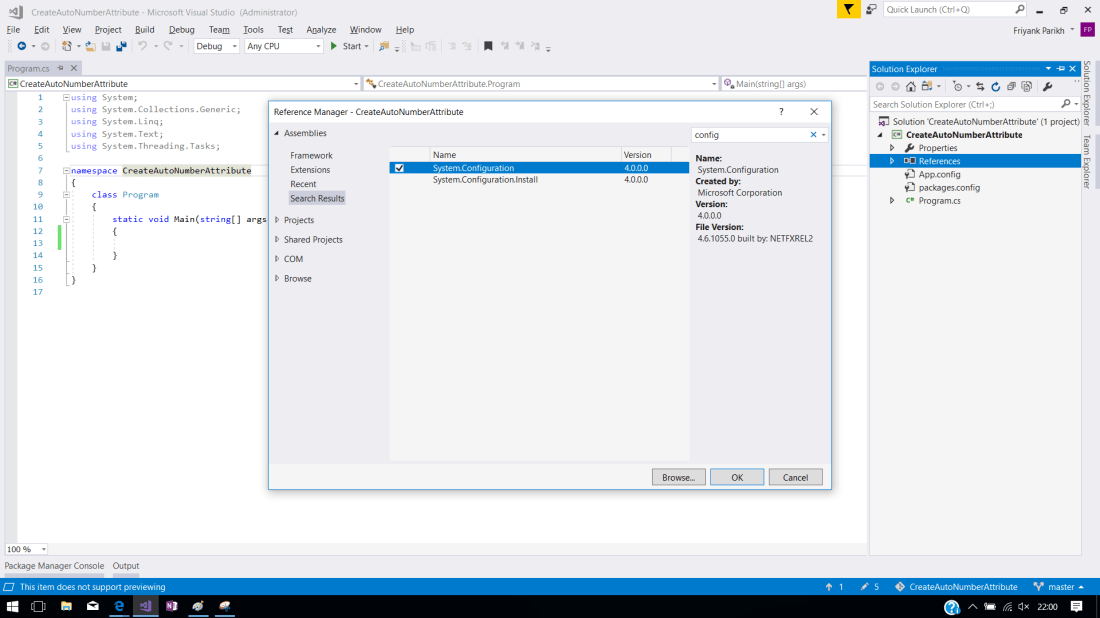Open the Build menu
Screen dimensions: 1100x618
click(x=145, y=30)
